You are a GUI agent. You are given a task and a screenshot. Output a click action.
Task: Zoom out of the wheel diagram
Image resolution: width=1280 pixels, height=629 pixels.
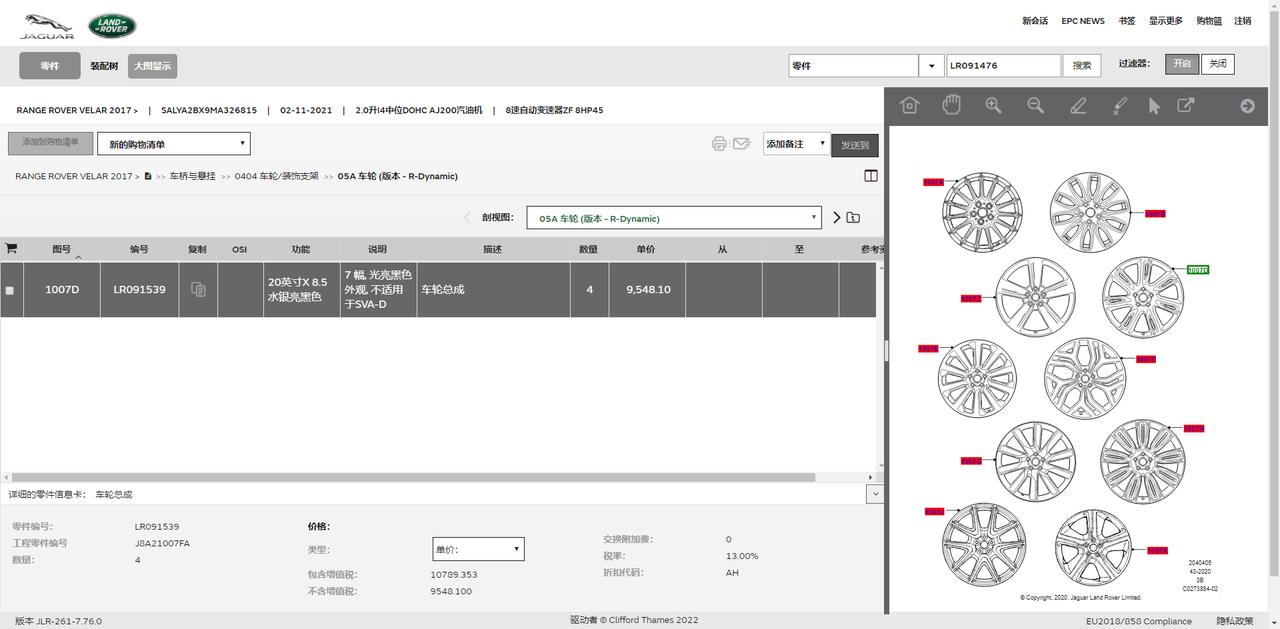point(1035,105)
